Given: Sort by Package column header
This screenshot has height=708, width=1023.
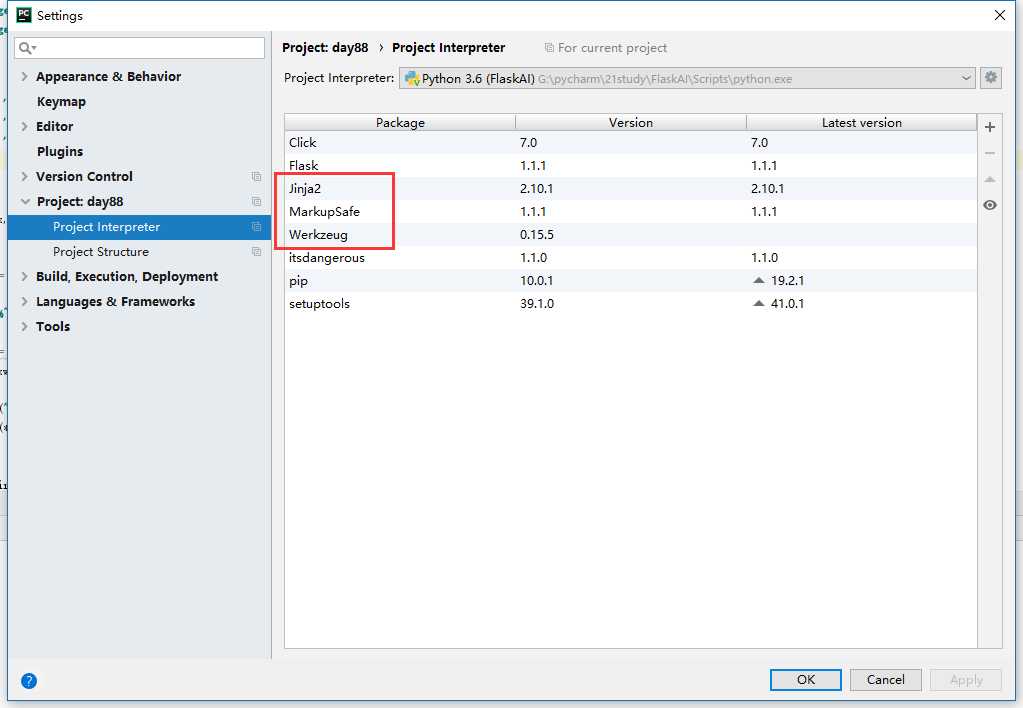Looking at the screenshot, I should coord(400,122).
